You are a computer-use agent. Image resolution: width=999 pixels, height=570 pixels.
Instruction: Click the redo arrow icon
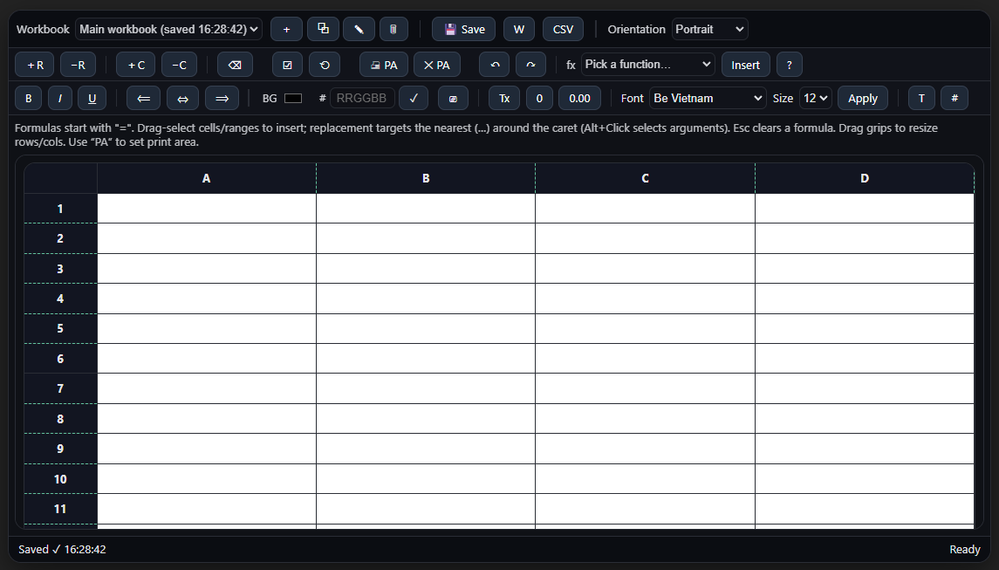tap(530, 65)
